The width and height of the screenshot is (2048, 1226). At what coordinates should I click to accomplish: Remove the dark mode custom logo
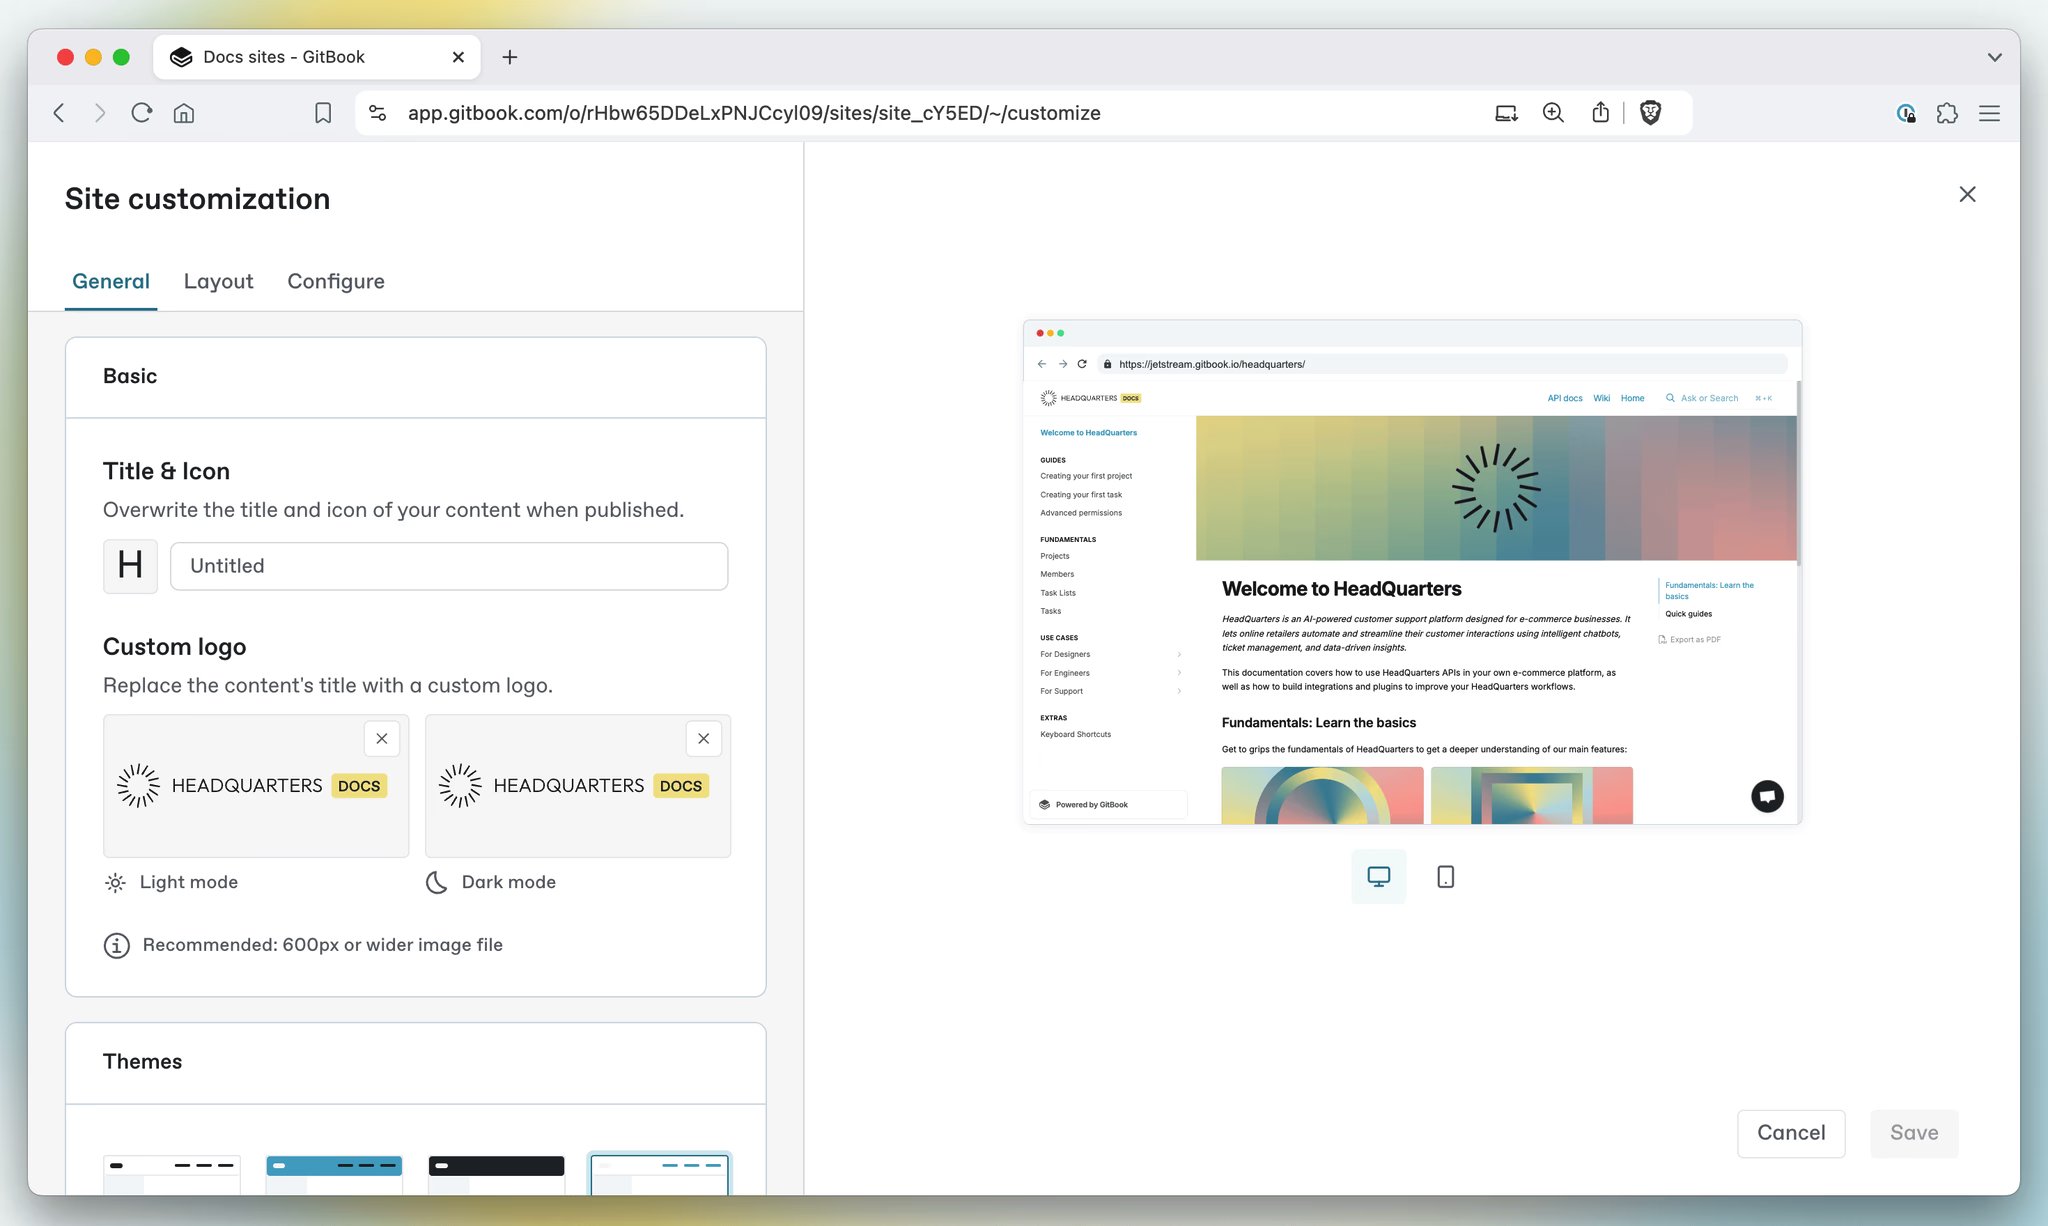click(x=703, y=738)
